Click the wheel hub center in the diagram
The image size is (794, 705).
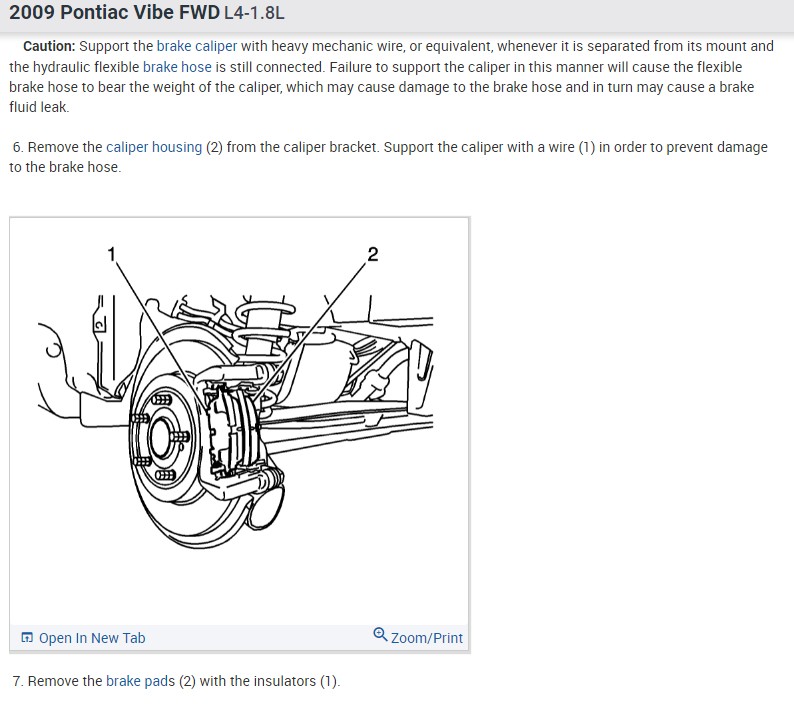162,437
